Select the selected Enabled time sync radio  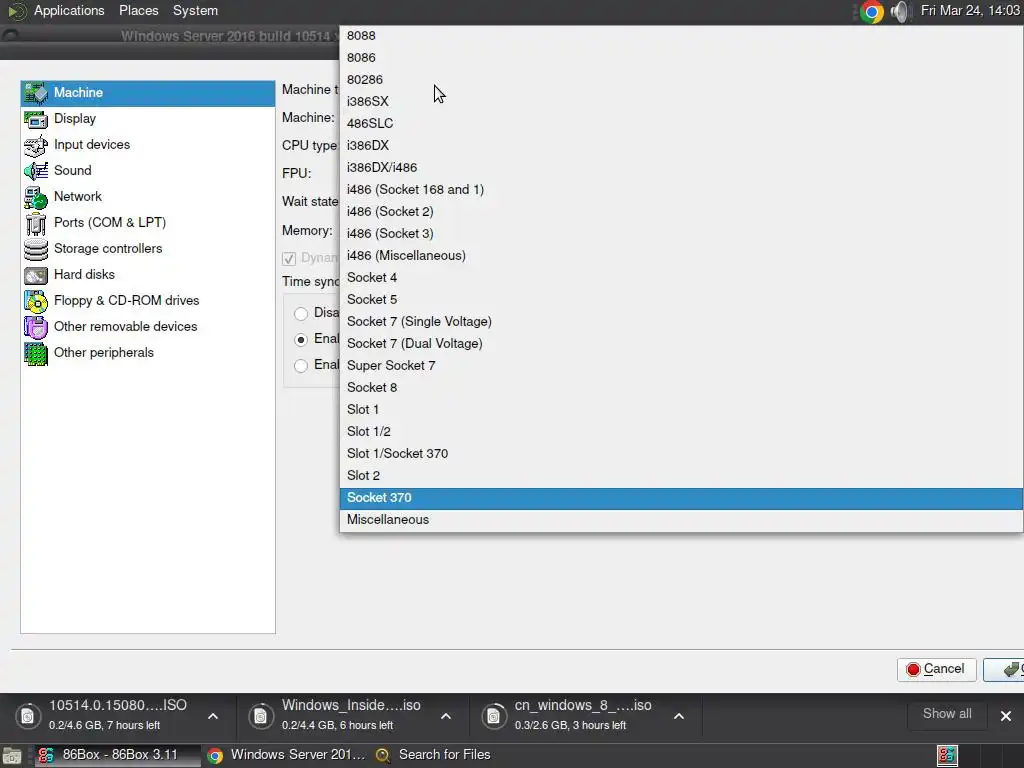click(x=301, y=340)
